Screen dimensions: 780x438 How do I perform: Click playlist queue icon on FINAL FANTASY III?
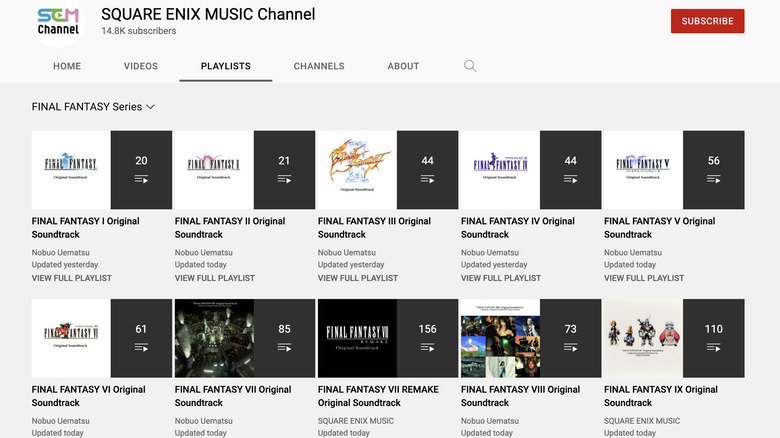(427, 179)
